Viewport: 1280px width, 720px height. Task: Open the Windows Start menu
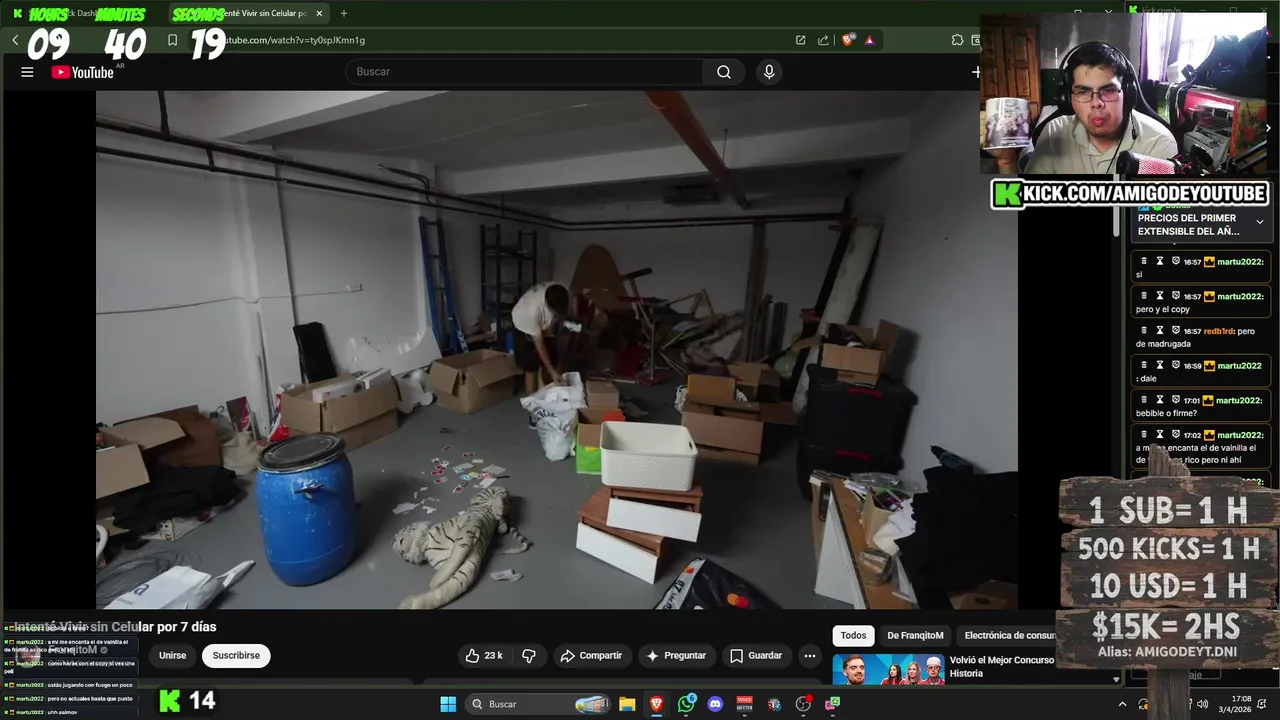coord(448,704)
